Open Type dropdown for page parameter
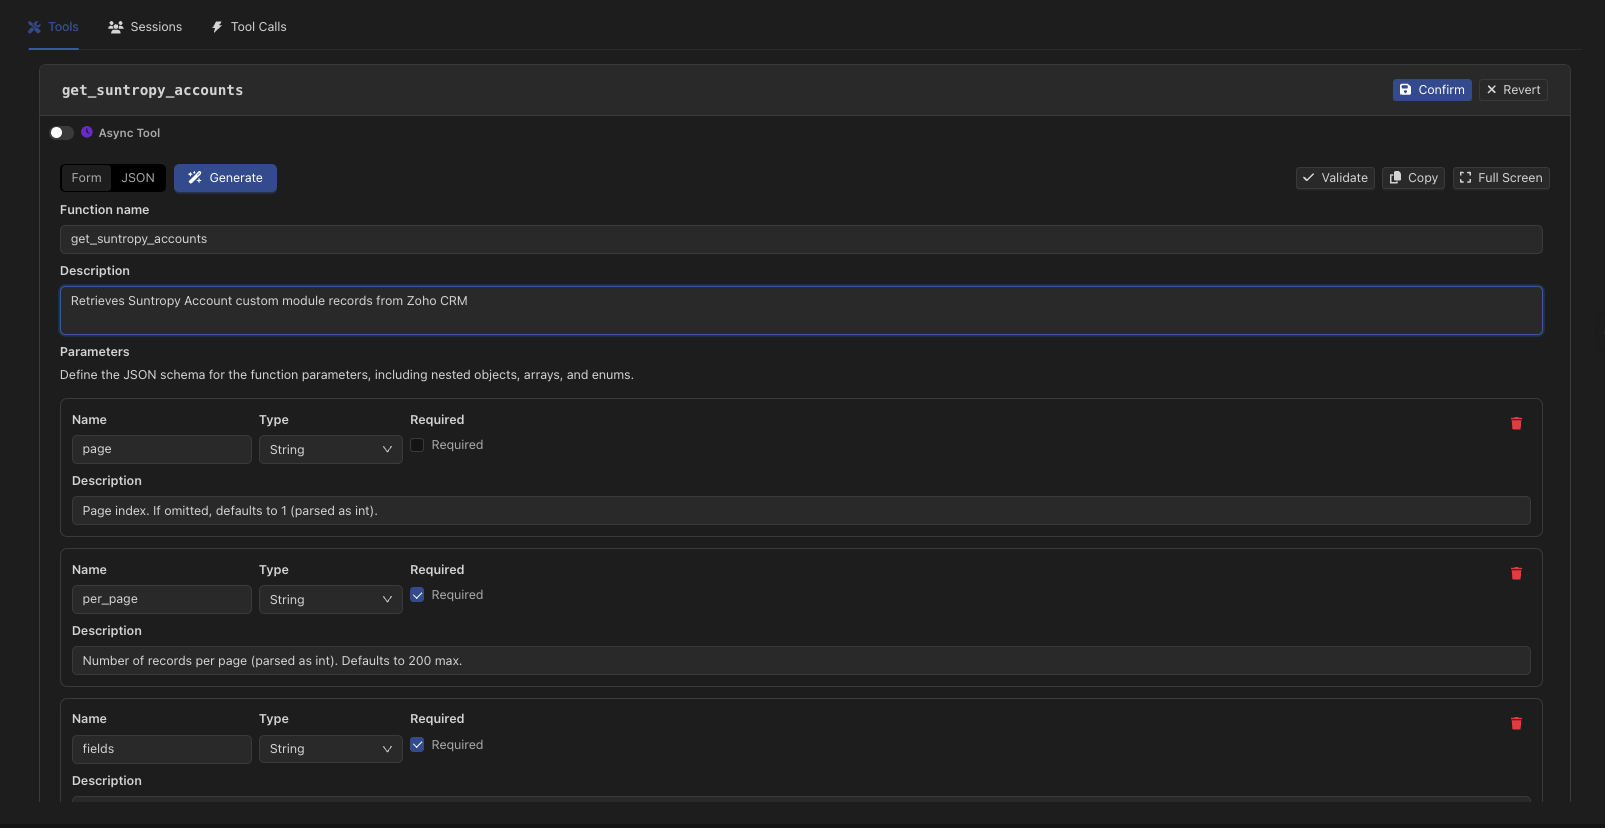This screenshot has height=828, width=1605. (331, 450)
